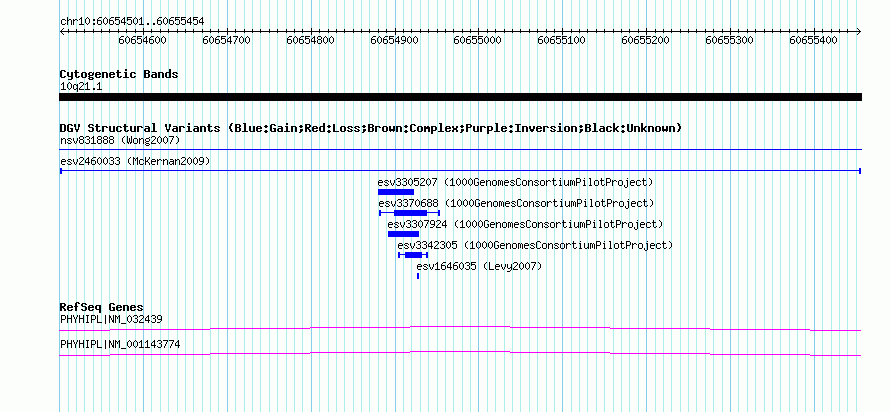Click ruler position 60654700
Image resolution: width=890 pixels, height=412 pixels.
coord(226,40)
